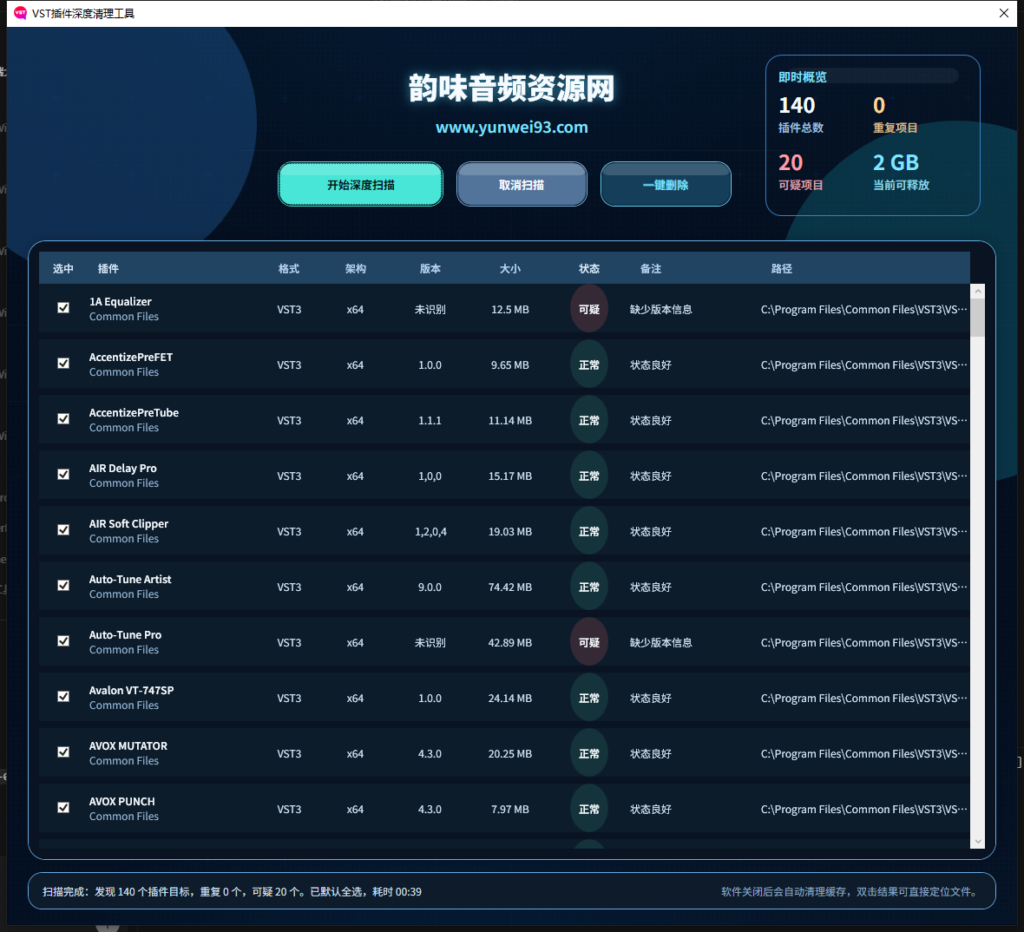Deselect the Auto-Tune Artist checkbox

pos(64,586)
